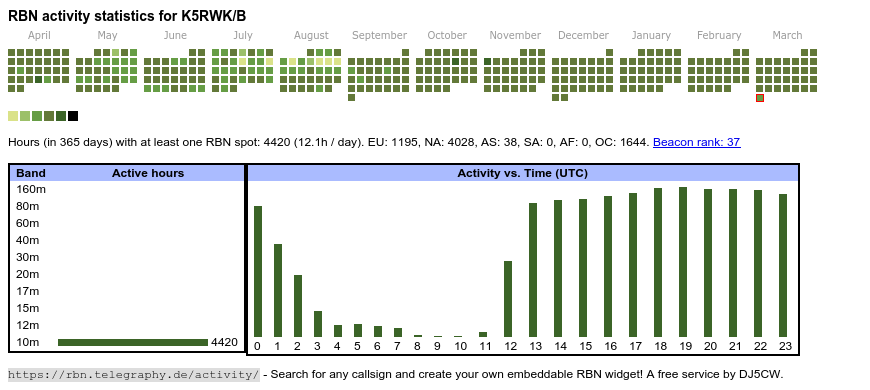Click the Active hours column header
Image resolution: width=870 pixels, height=390 pixels.
(x=148, y=173)
